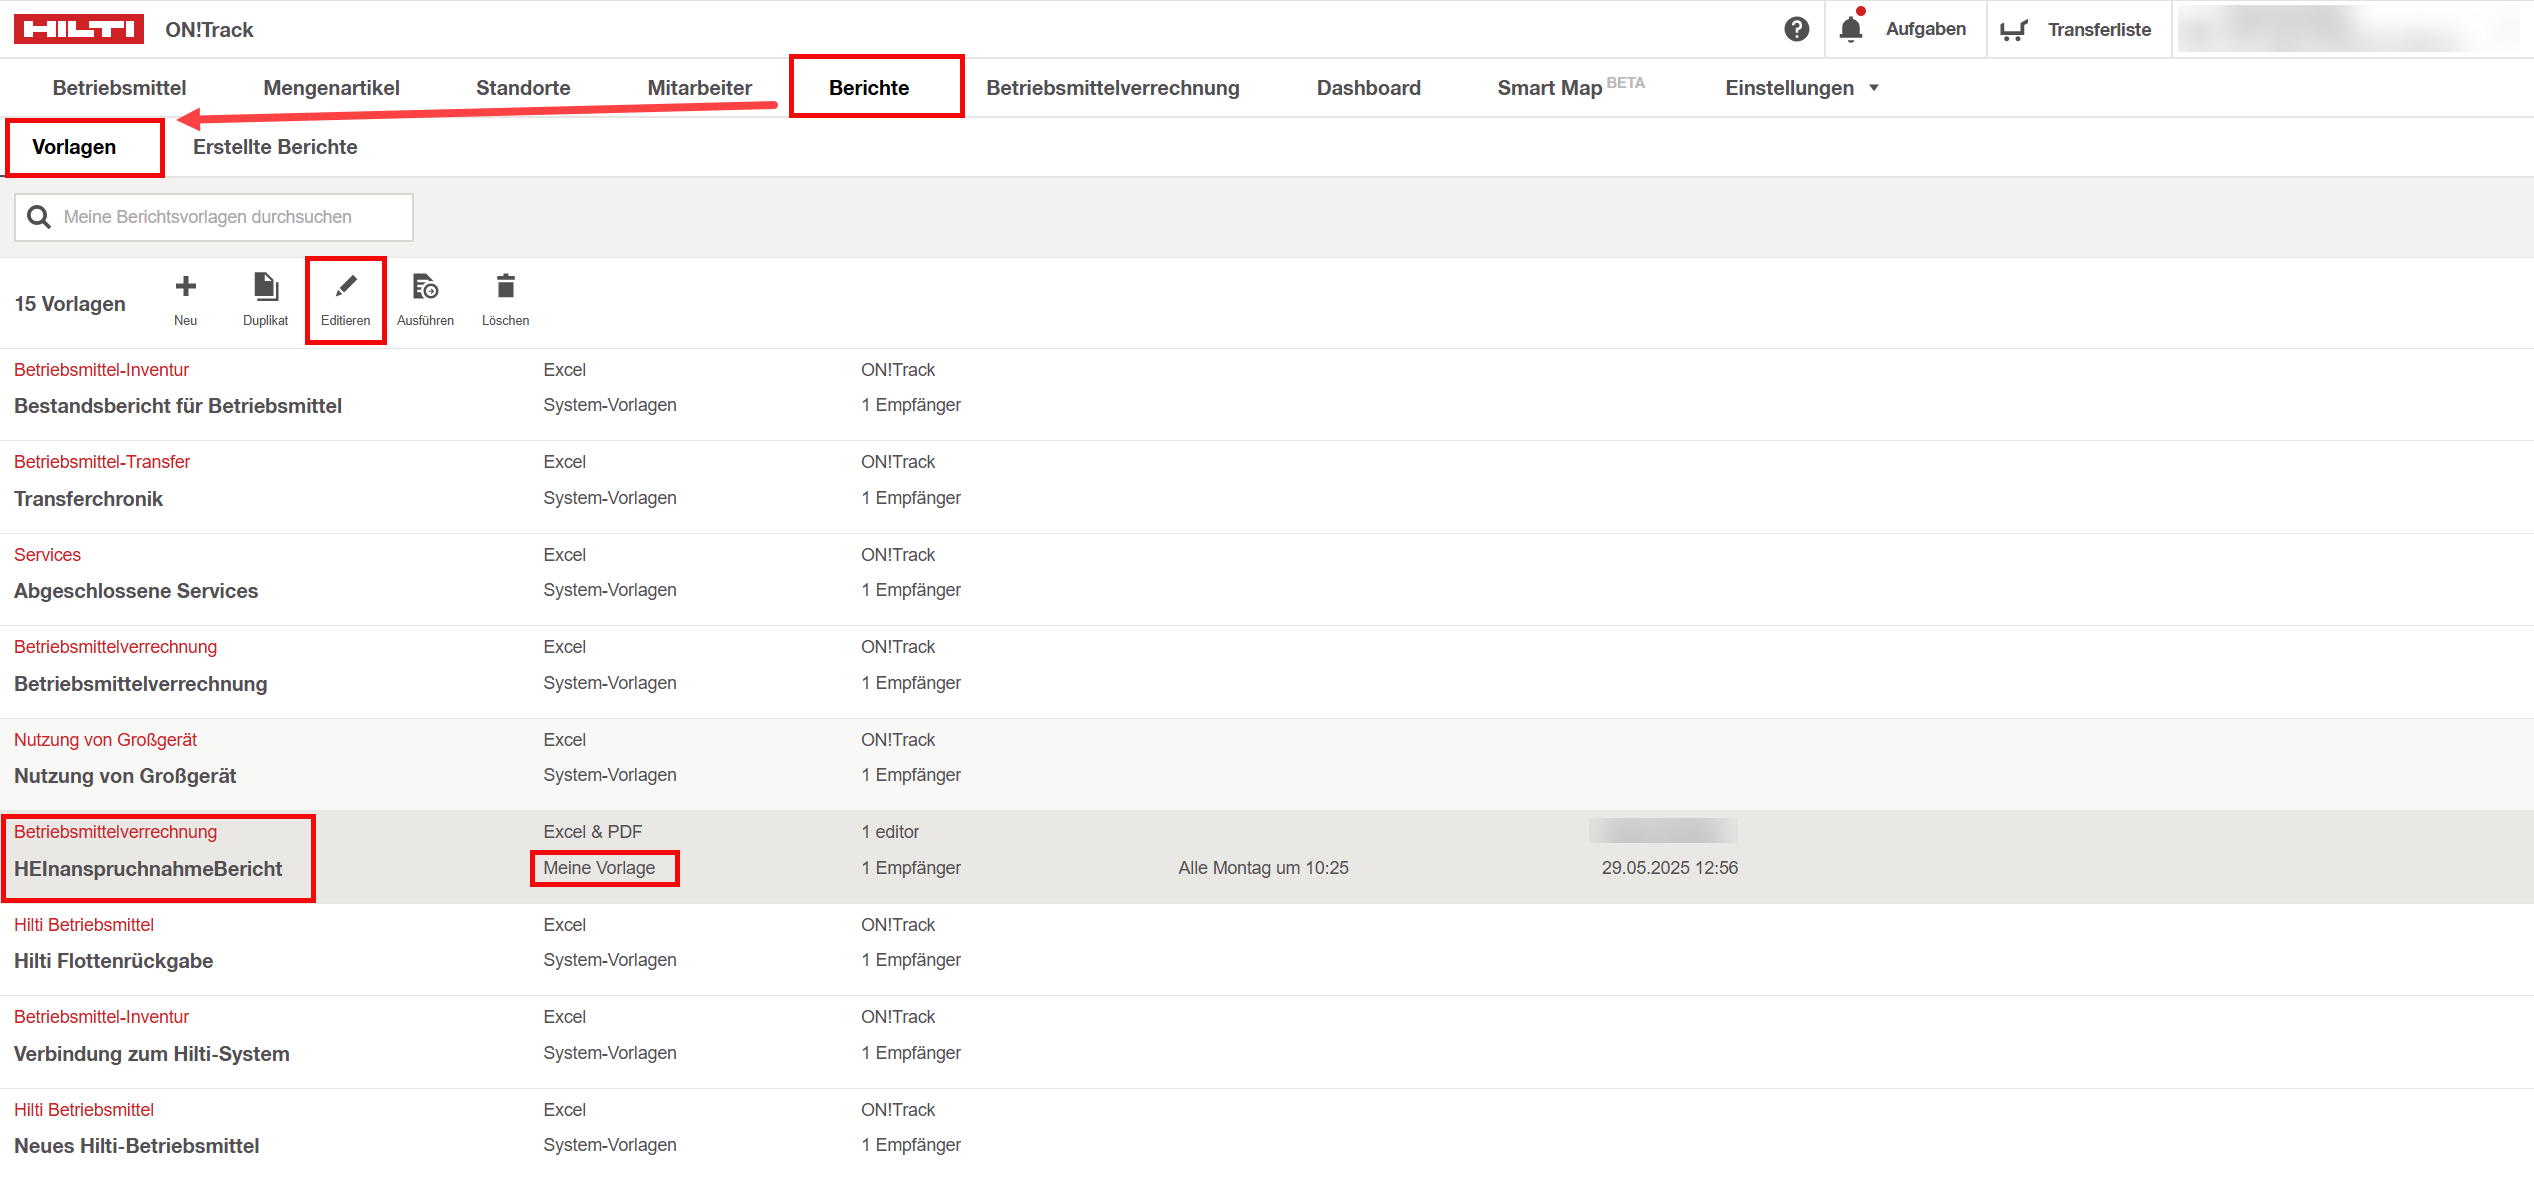Click the red Services category label
The image size is (2534, 1180).
[47, 555]
